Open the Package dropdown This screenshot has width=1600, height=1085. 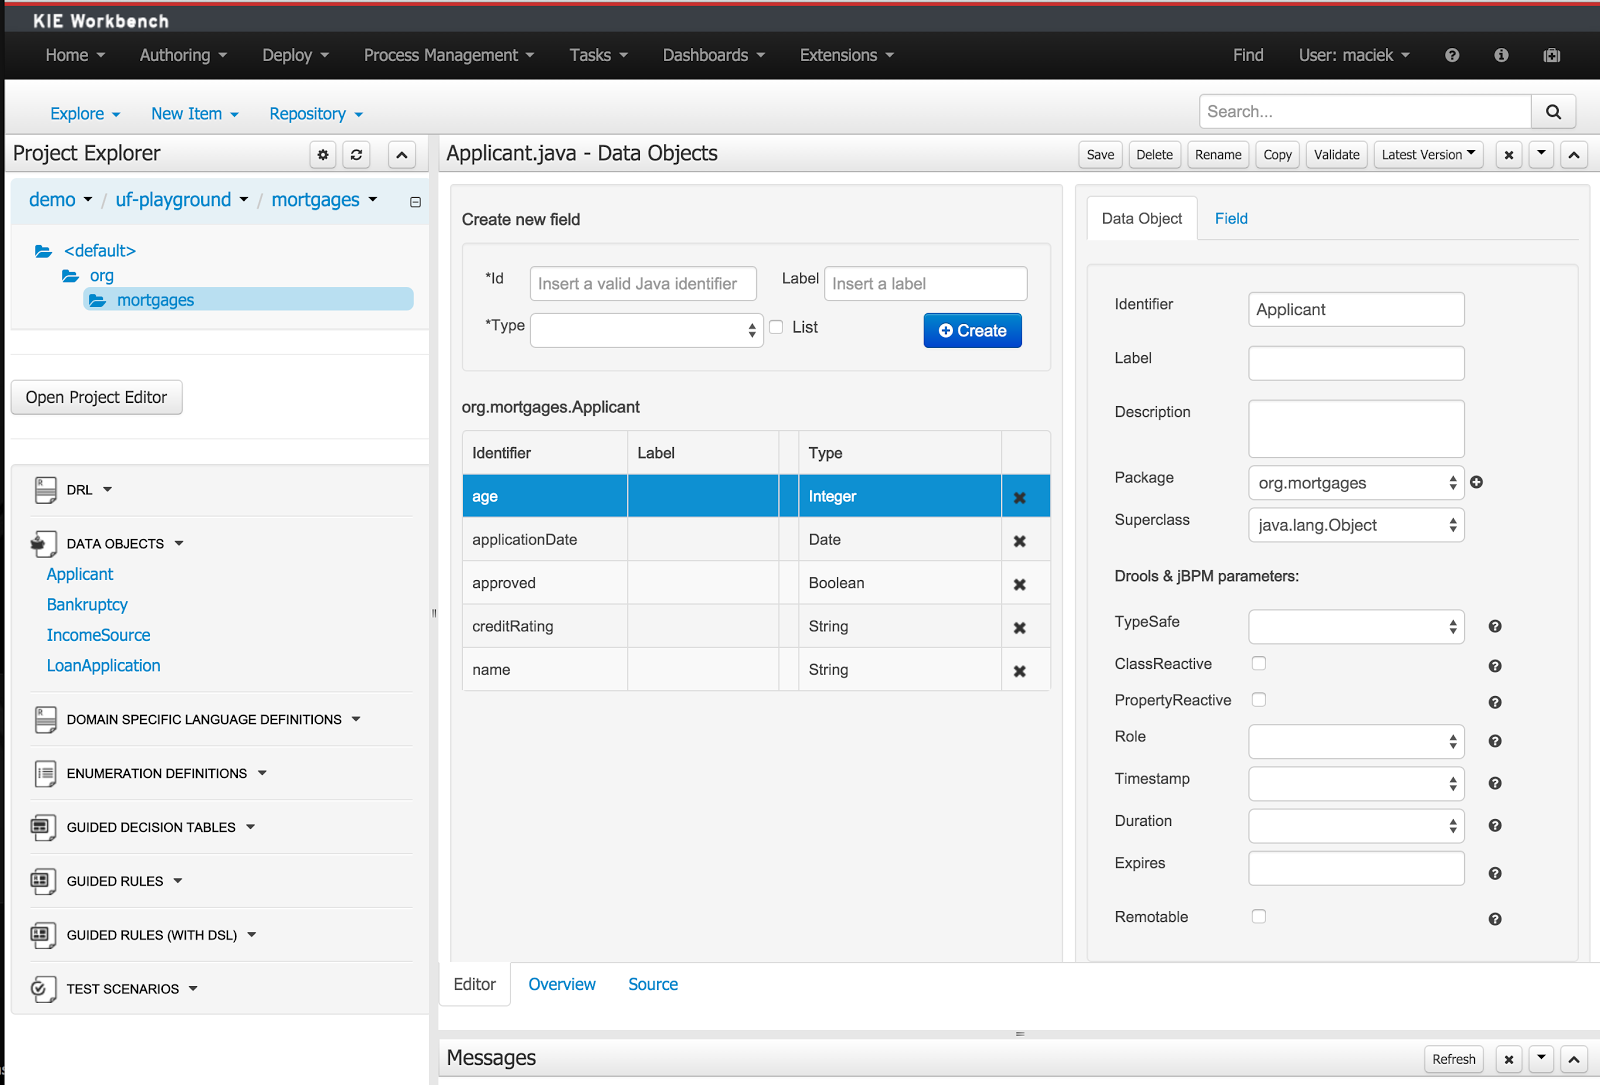pos(1356,483)
